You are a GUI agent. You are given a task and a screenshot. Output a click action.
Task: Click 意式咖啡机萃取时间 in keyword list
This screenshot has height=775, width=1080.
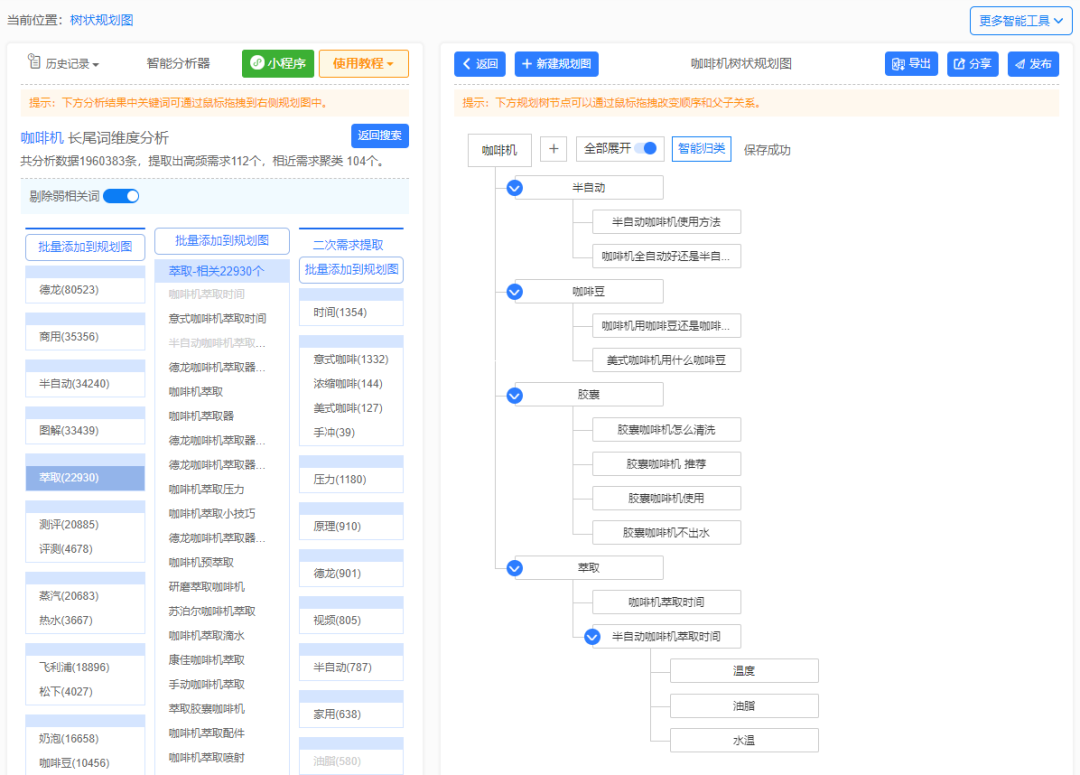point(217,318)
